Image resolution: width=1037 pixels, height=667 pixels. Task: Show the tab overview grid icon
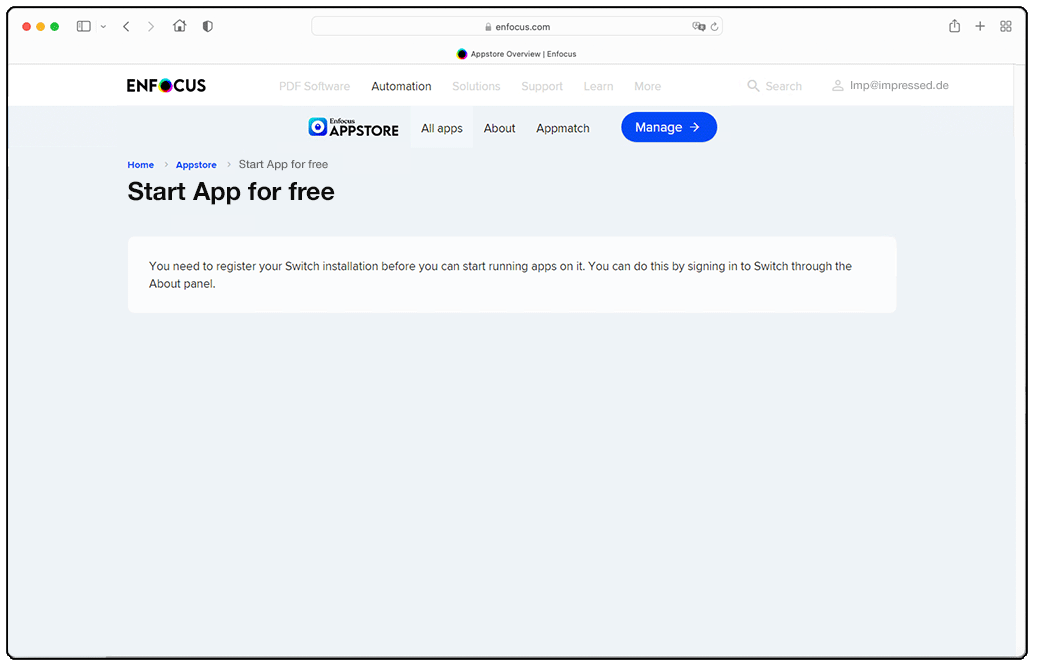tap(1006, 26)
